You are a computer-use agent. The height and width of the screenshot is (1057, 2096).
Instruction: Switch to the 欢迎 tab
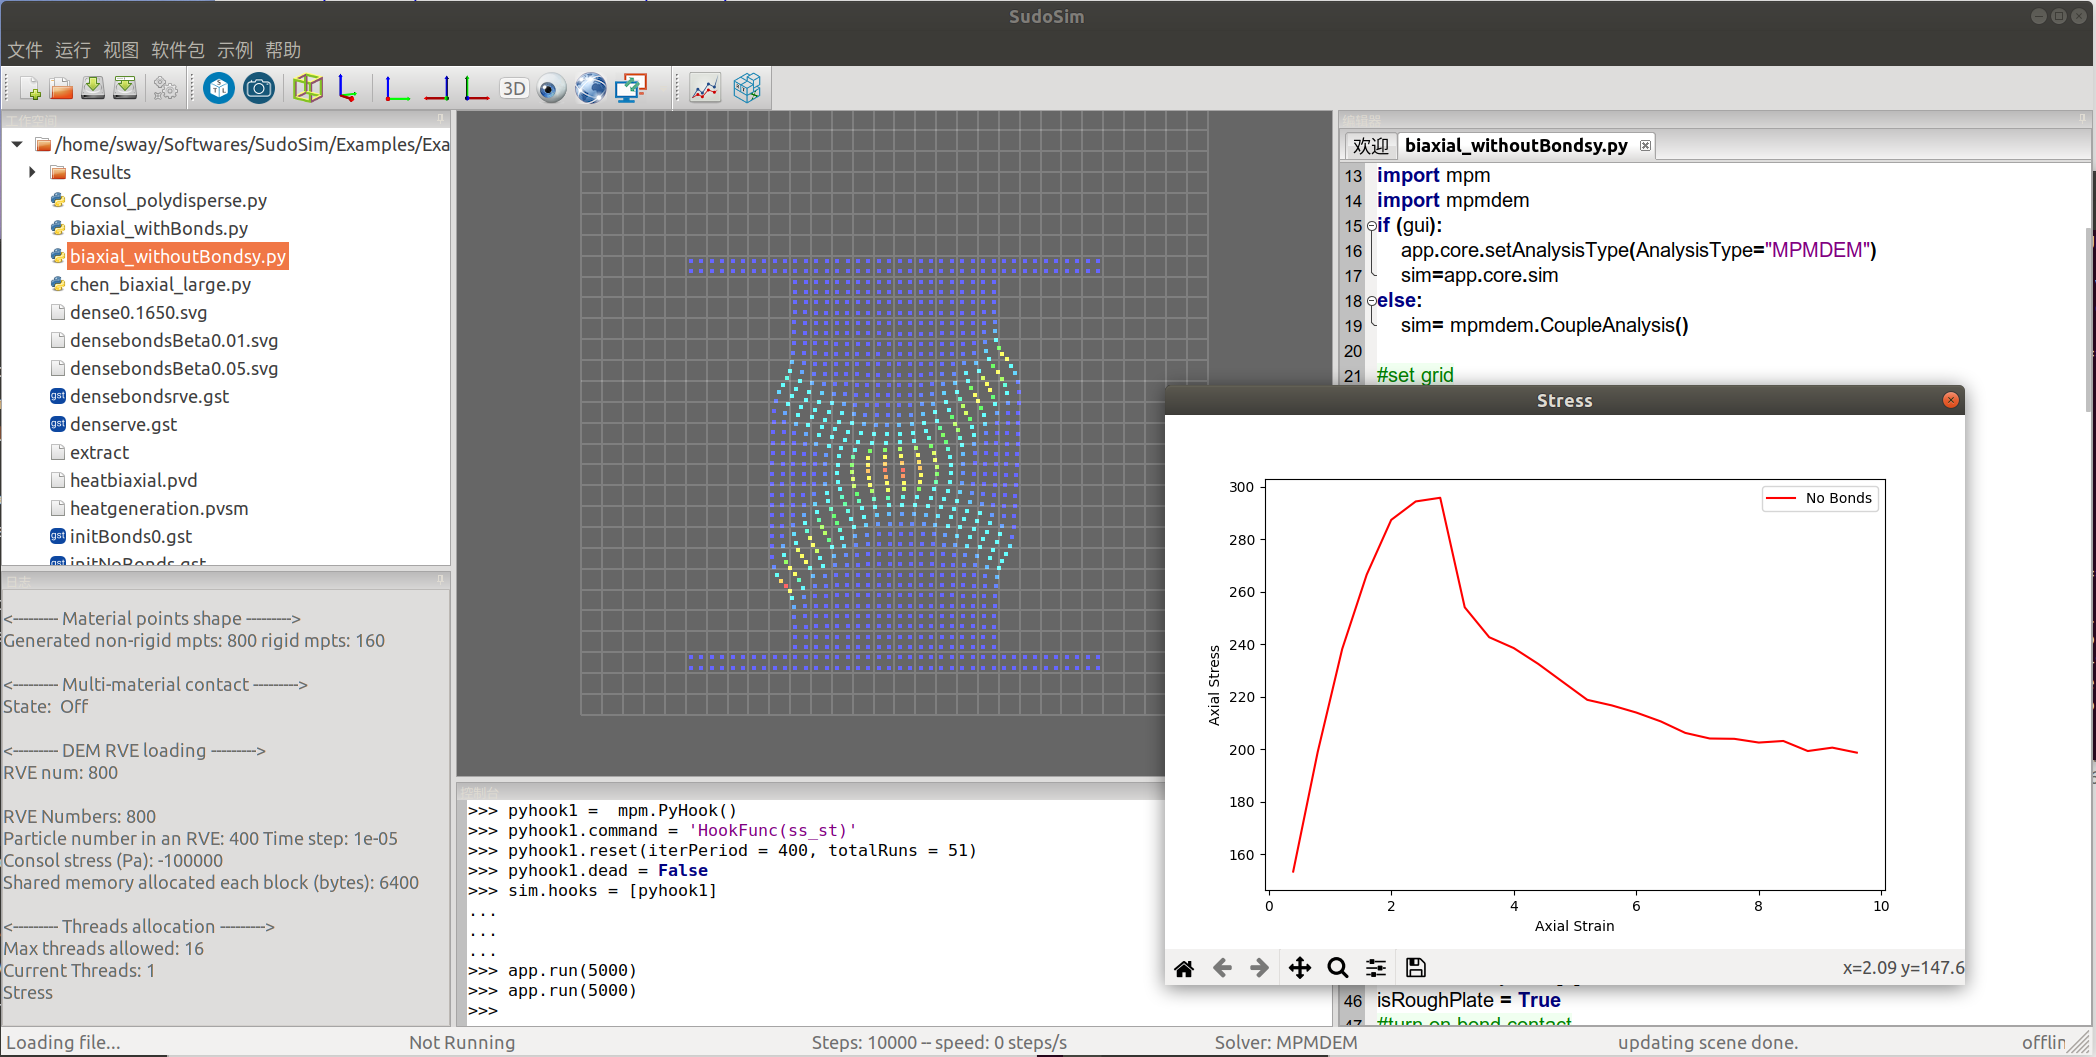pos(1370,146)
